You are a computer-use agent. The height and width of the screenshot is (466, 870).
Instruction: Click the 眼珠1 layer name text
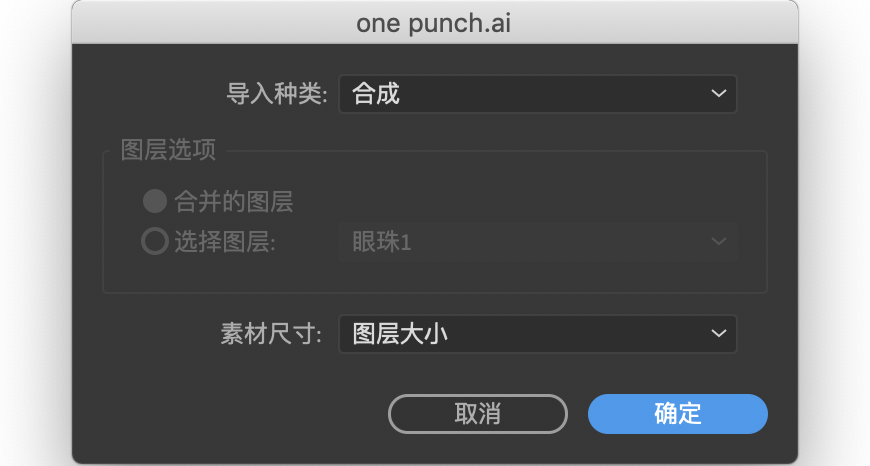[381, 242]
